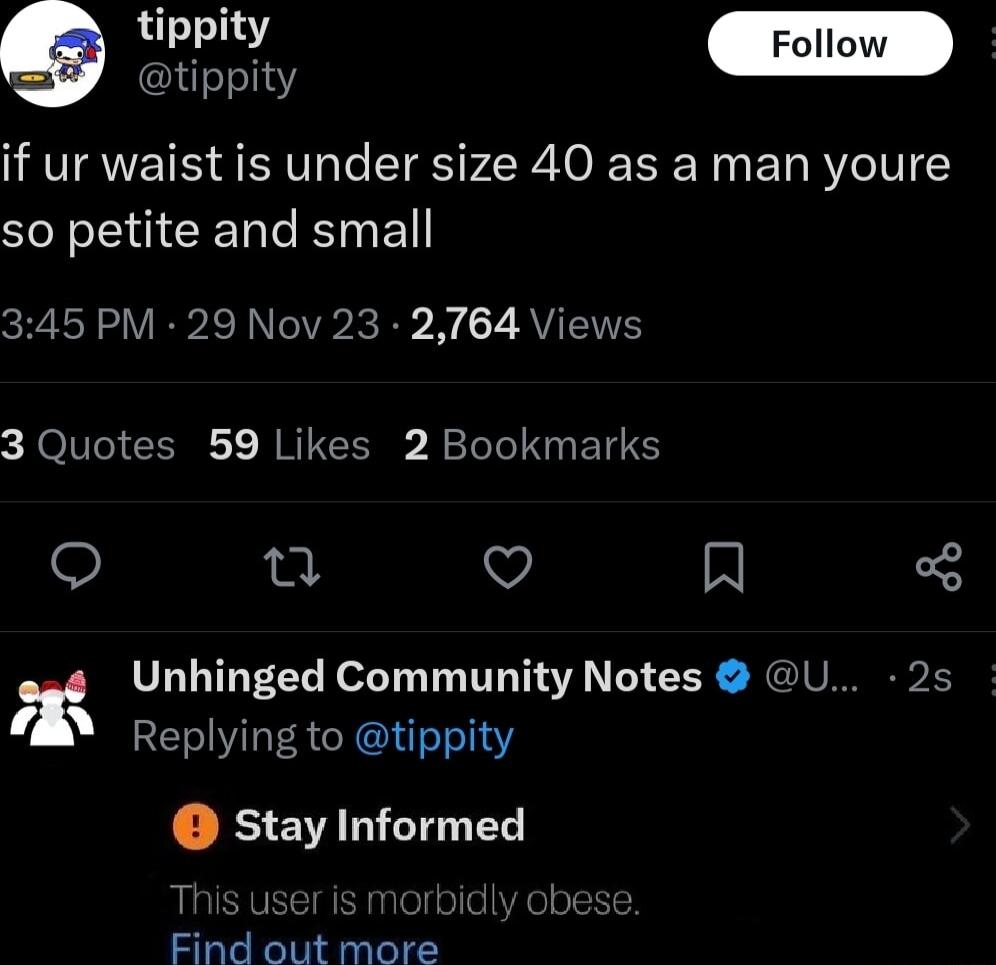
Task: Open the @tippity mention in Replying to
Action: [436, 737]
